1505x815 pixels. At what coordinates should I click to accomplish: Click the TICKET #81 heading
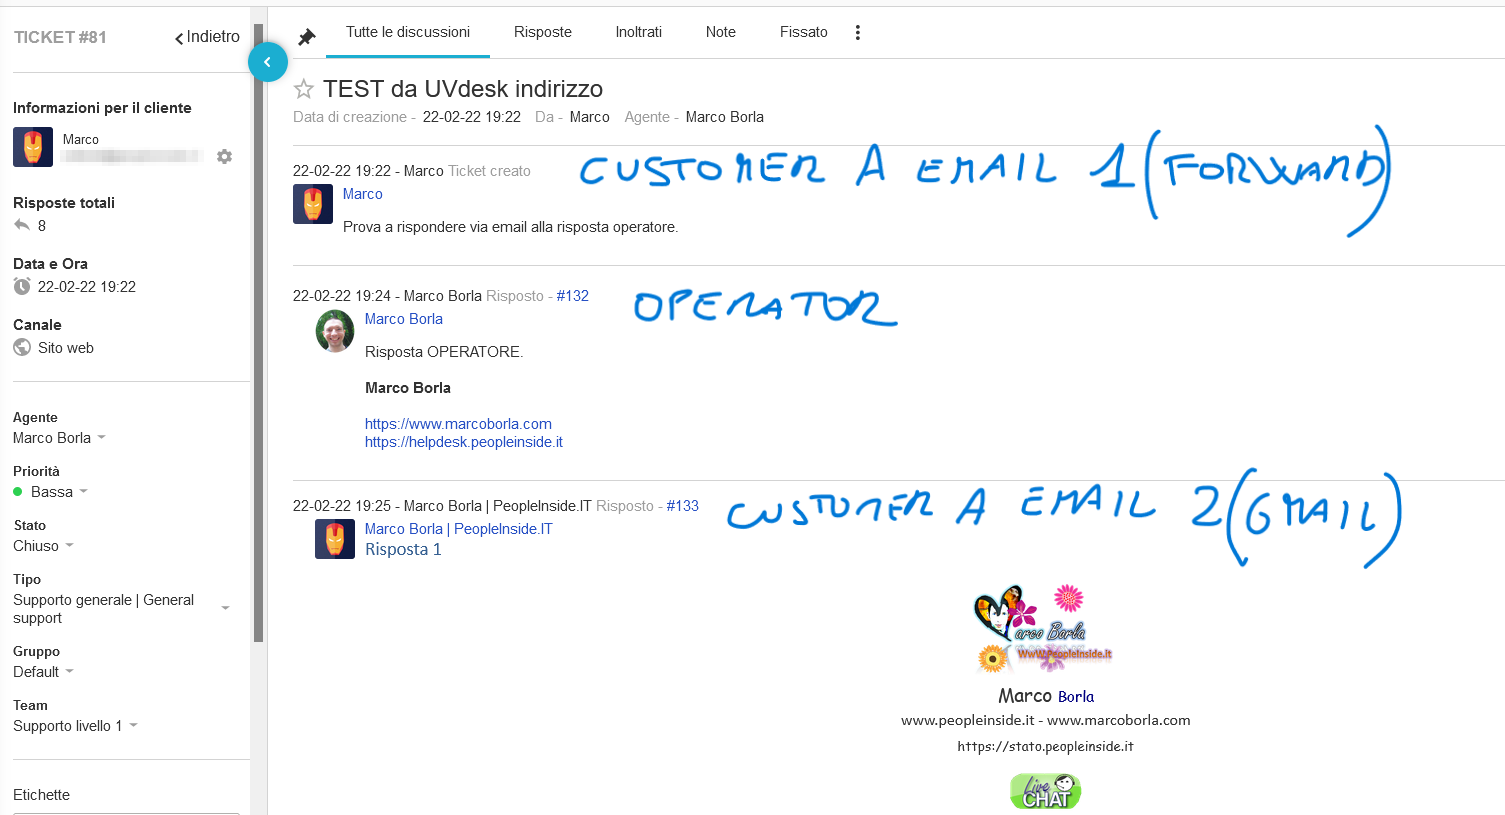pyautogui.click(x=60, y=37)
